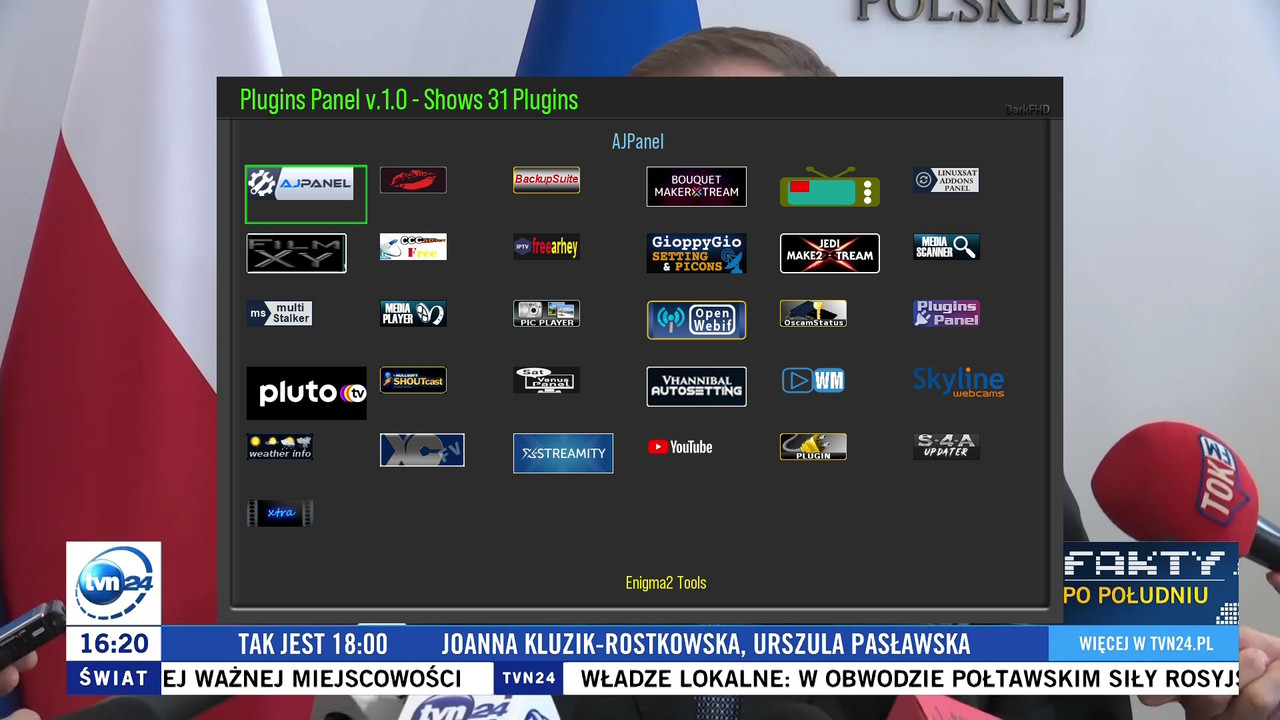Open the Plugins Panel icon
Viewport: 1280px width, 720px height.
click(946, 314)
